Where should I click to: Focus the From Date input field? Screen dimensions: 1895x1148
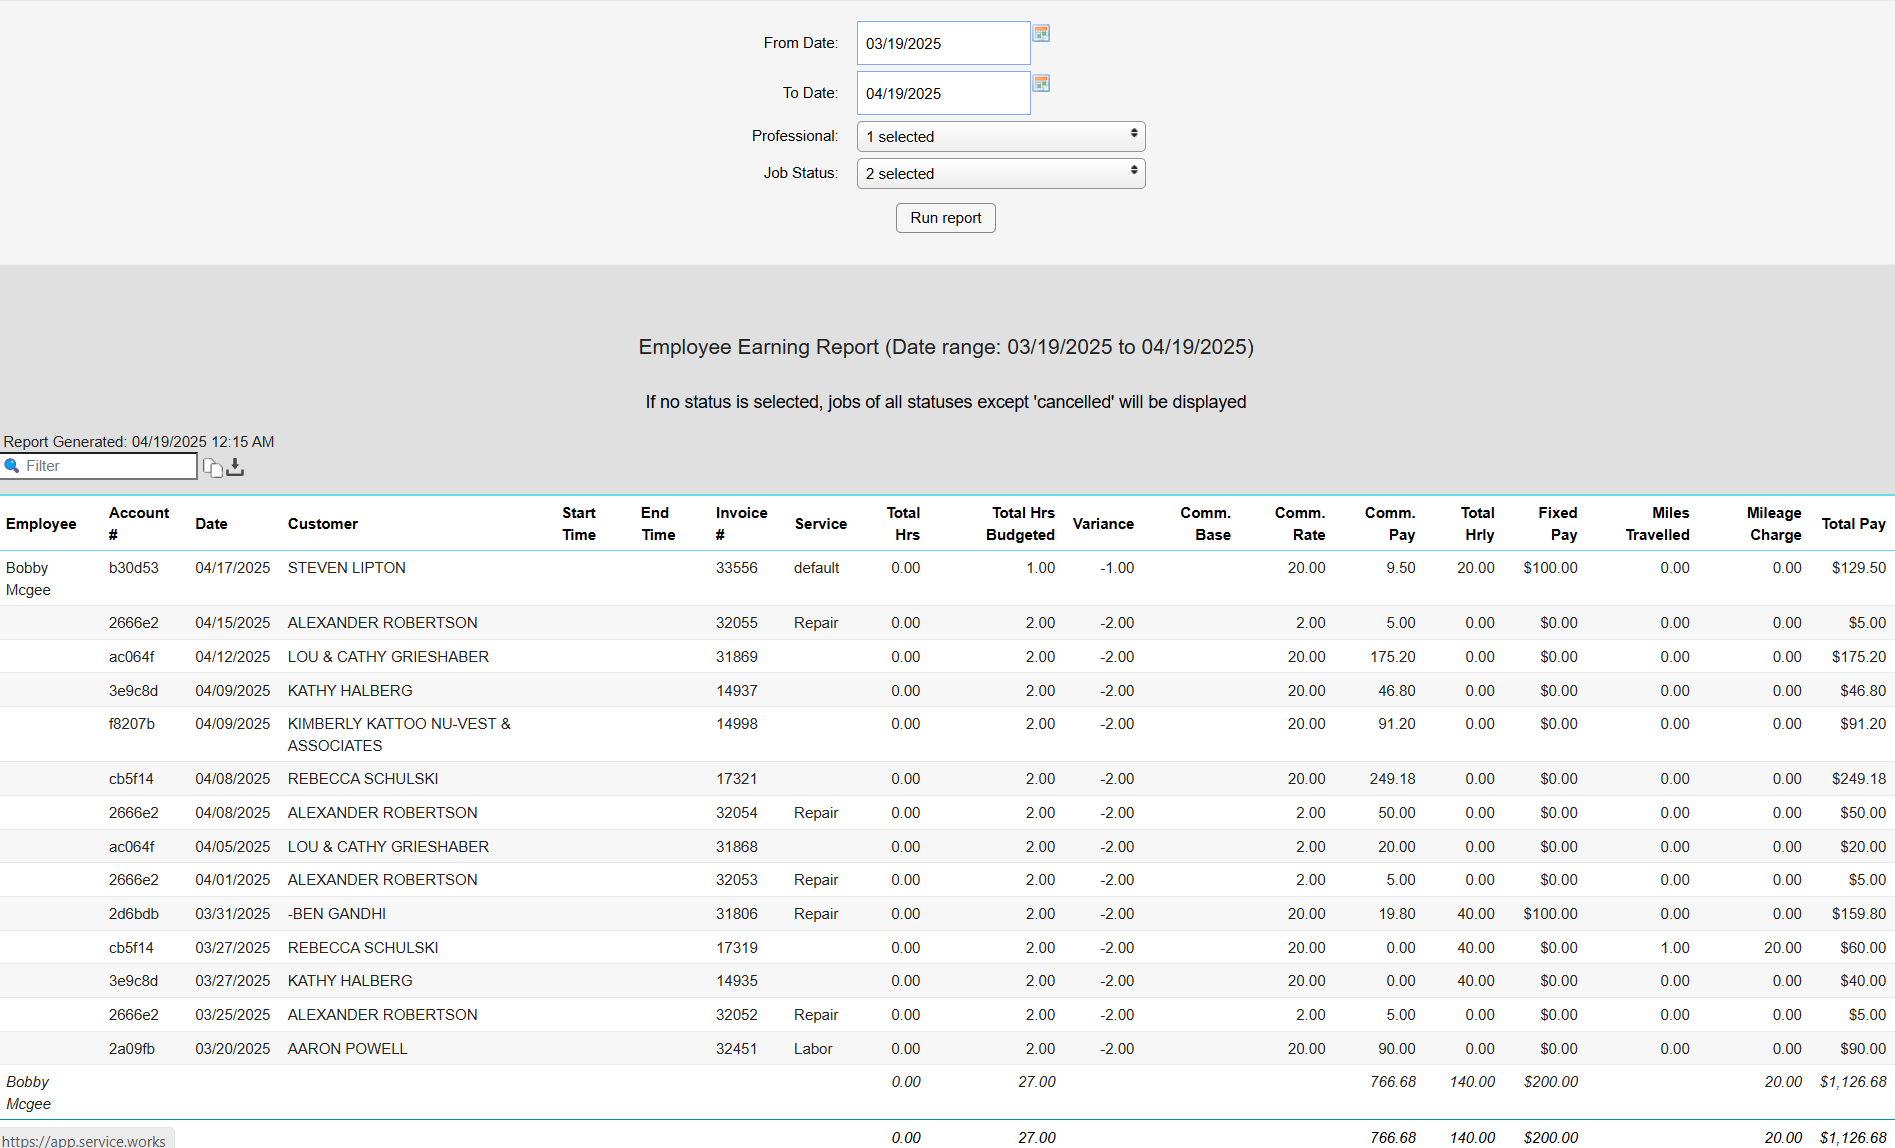point(944,43)
